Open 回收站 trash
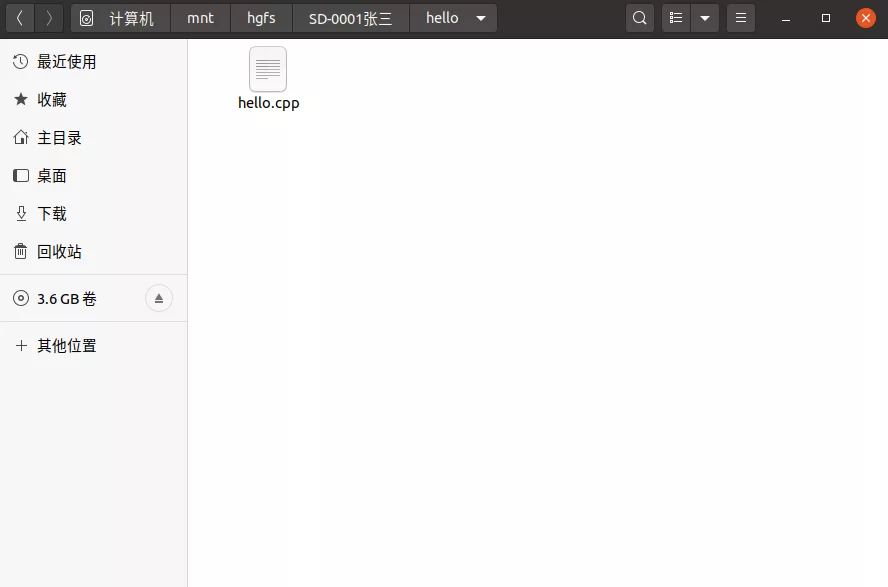 pyautogui.click(x=93, y=251)
